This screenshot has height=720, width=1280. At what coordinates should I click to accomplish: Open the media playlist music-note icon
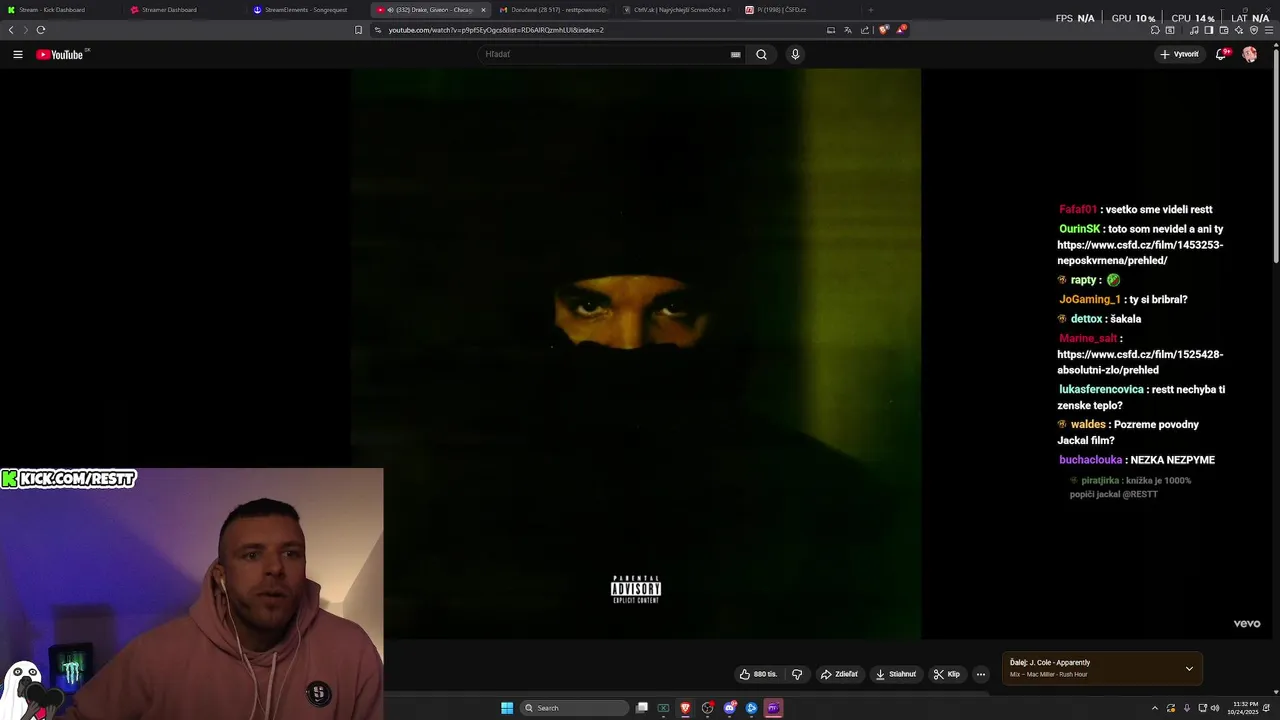(x=1194, y=30)
